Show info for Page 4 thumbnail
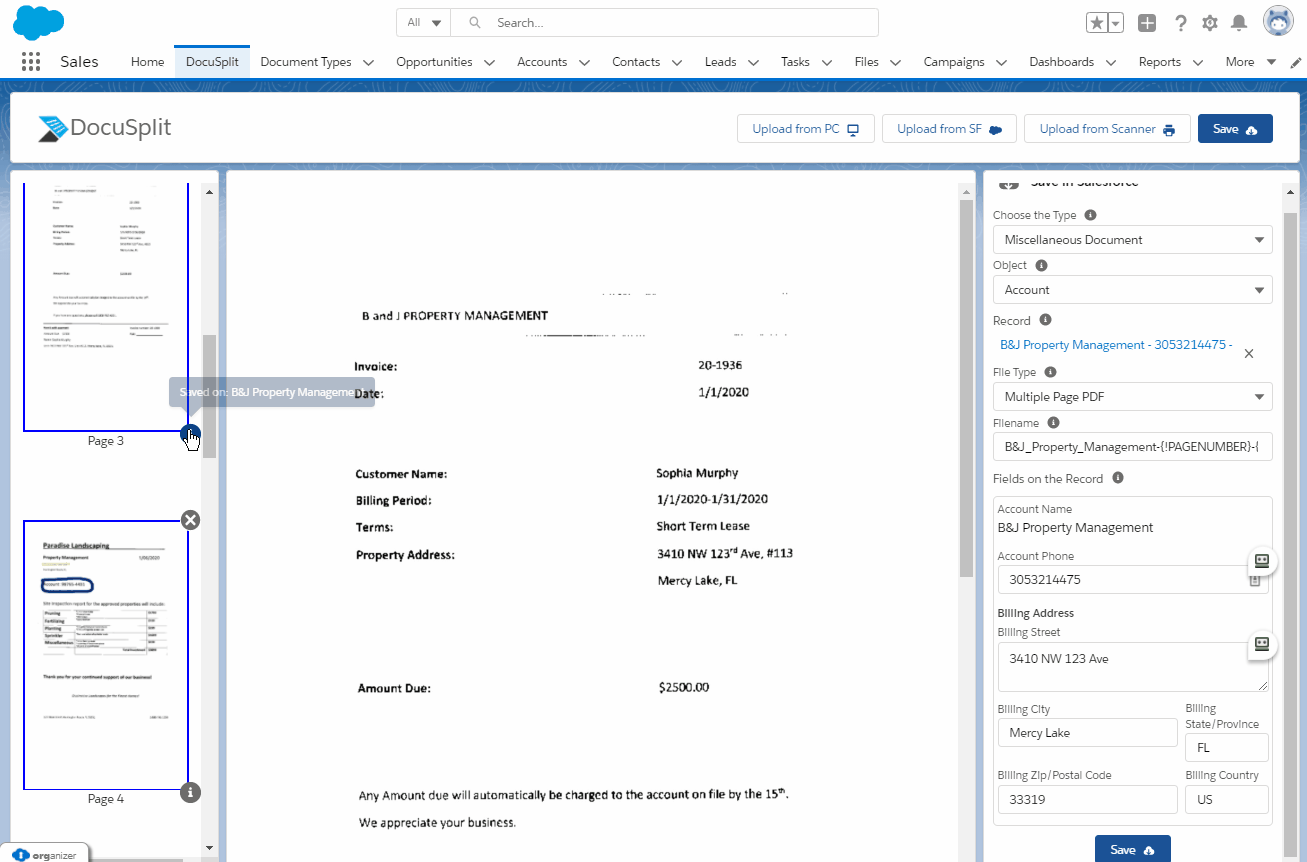The image size is (1307, 862). click(x=191, y=792)
